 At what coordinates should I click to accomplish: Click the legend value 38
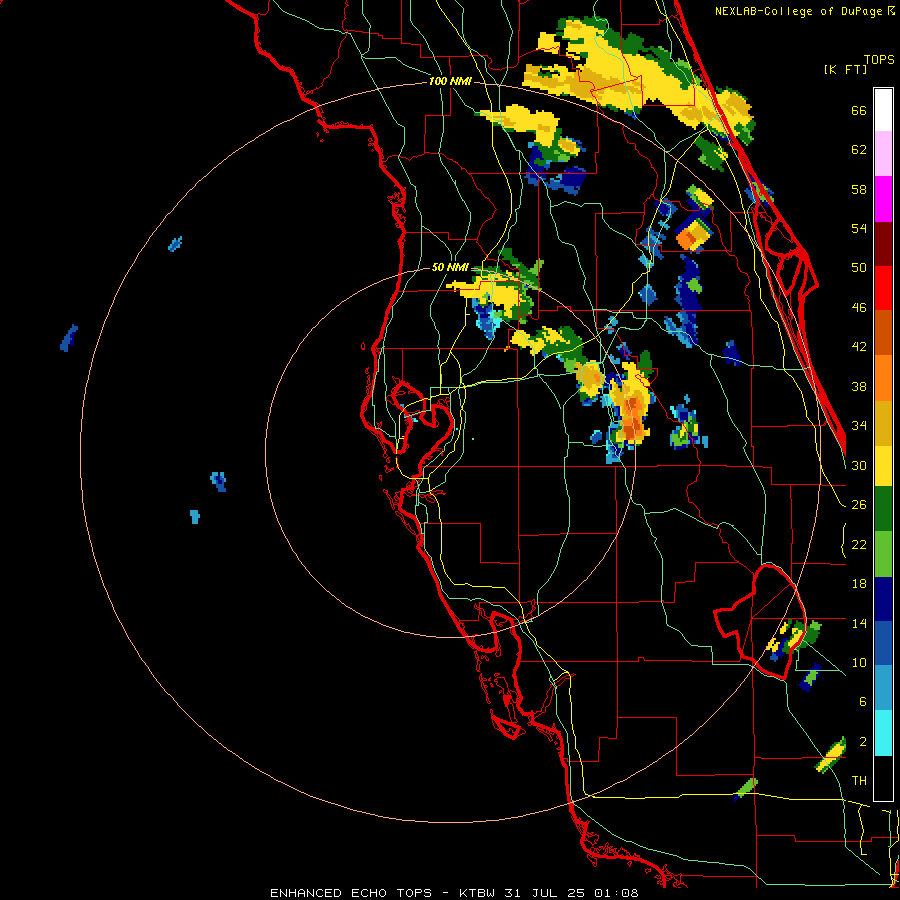click(x=859, y=386)
